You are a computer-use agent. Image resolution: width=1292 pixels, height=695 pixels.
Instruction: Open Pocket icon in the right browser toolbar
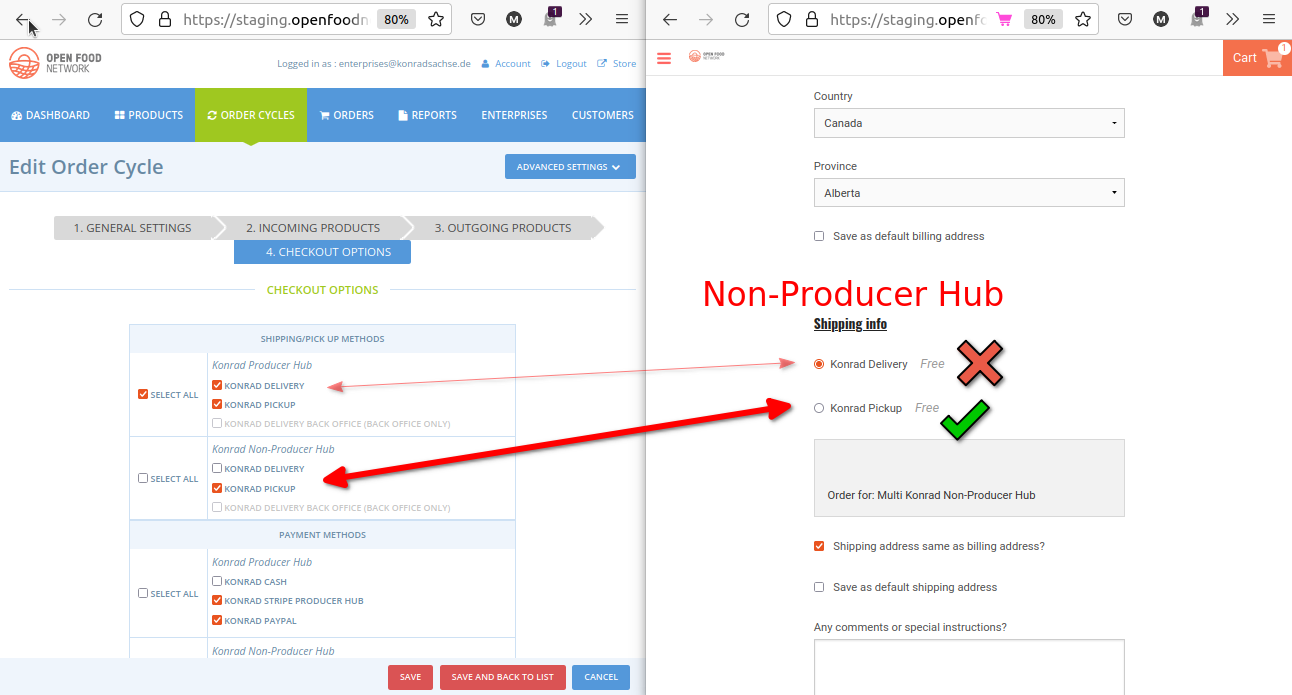pos(1125,19)
